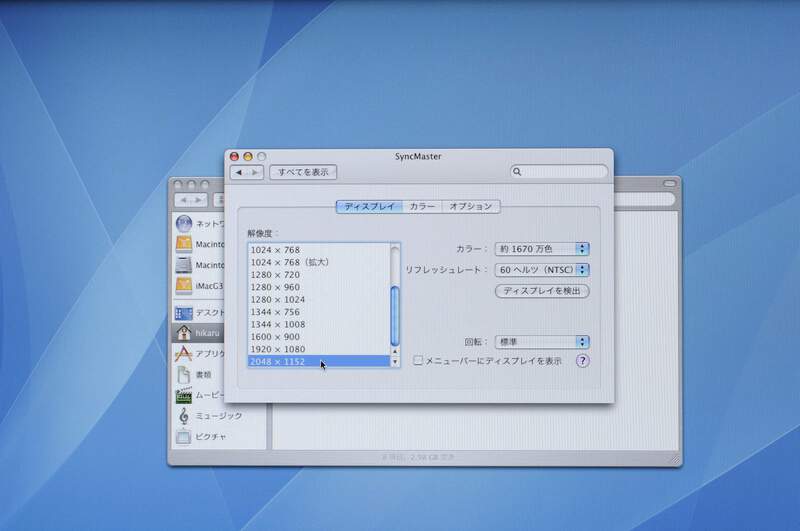Screen dimensions: 800x531
Task: Click the System Preferences search field
Action: point(560,172)
